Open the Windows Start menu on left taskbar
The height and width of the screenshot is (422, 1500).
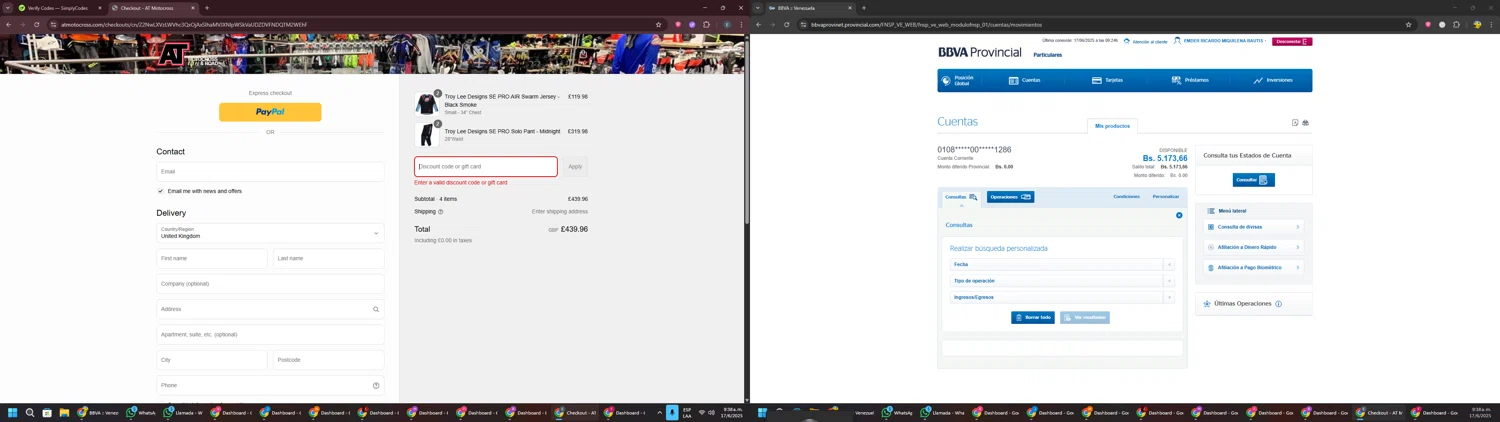coord(13,412)
